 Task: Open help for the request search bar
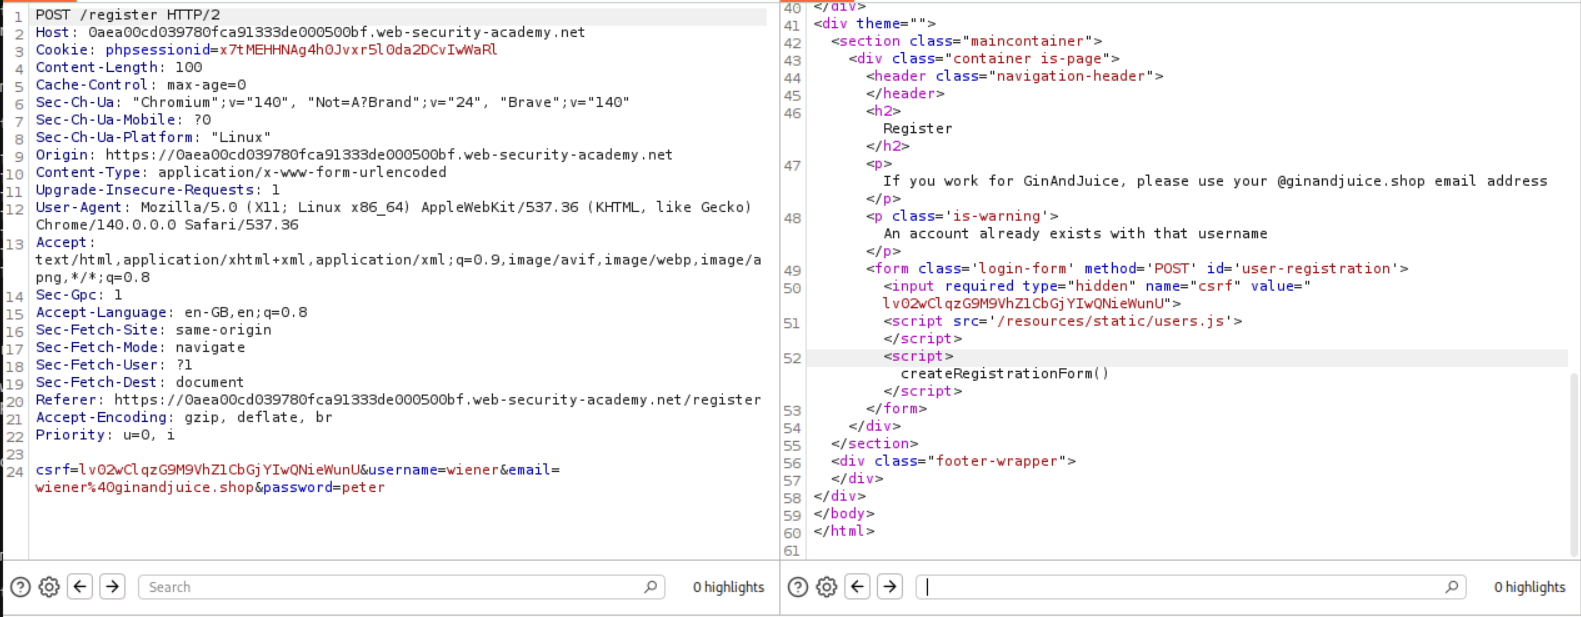coord(20,587)
